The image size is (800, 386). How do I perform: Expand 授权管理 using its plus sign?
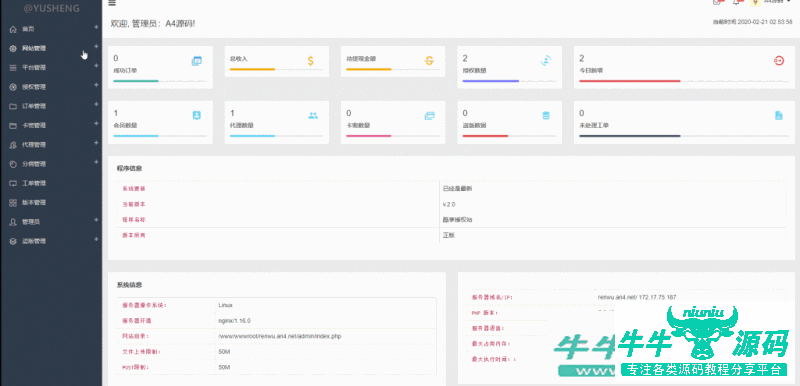pyautogui.click(x=96, y=85)
